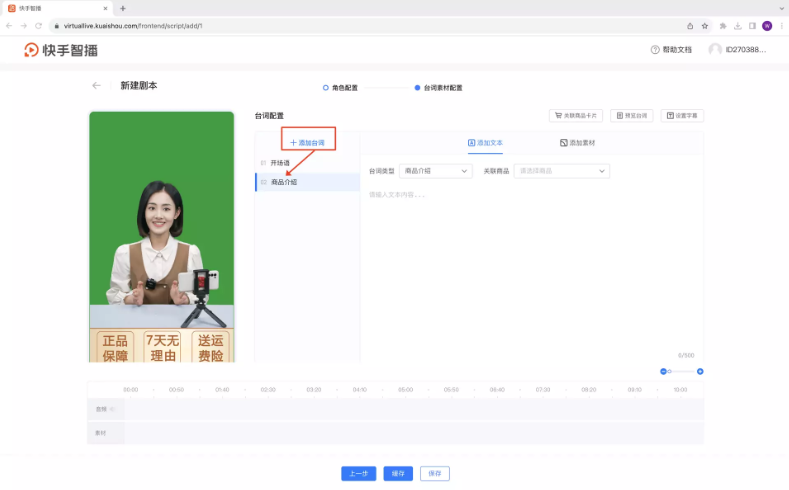Click the browser forward arrow
789x490 pixels.
[x=24, y=26]
